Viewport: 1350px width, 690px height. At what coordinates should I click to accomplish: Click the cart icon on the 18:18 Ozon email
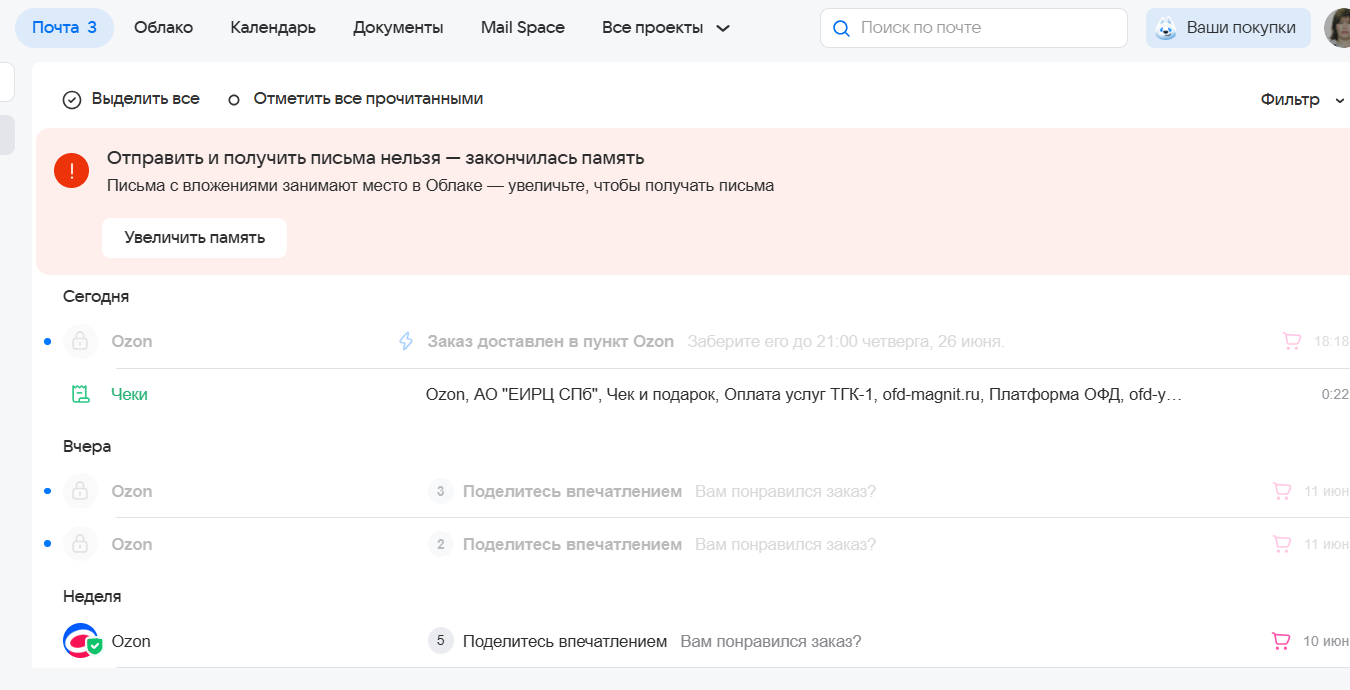click(x=1292, y=341)
